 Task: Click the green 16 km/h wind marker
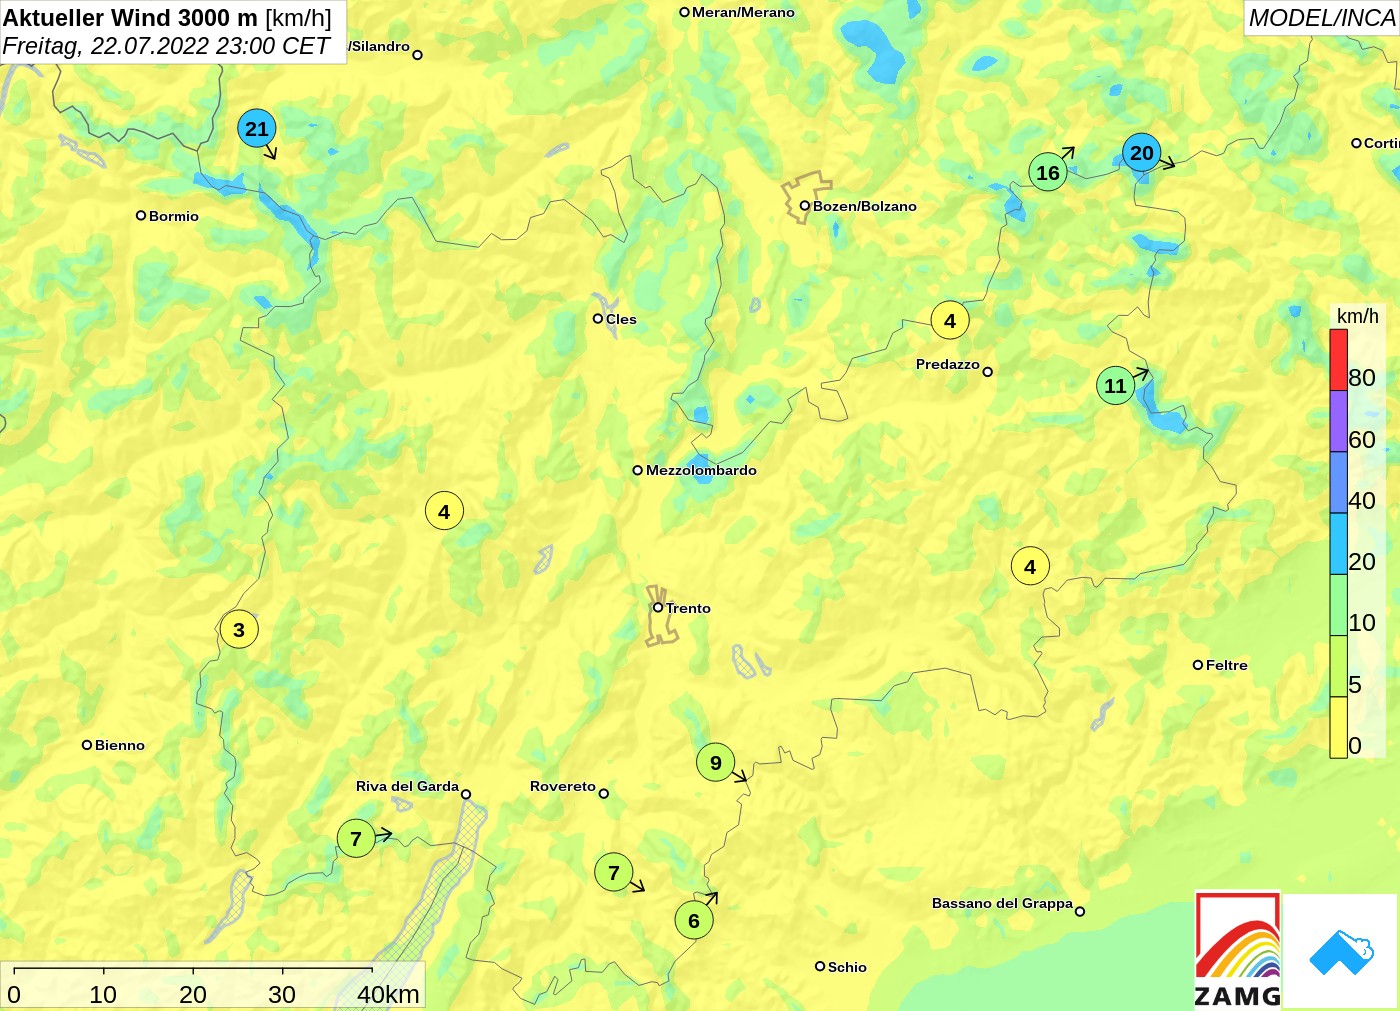(1047, 173)
